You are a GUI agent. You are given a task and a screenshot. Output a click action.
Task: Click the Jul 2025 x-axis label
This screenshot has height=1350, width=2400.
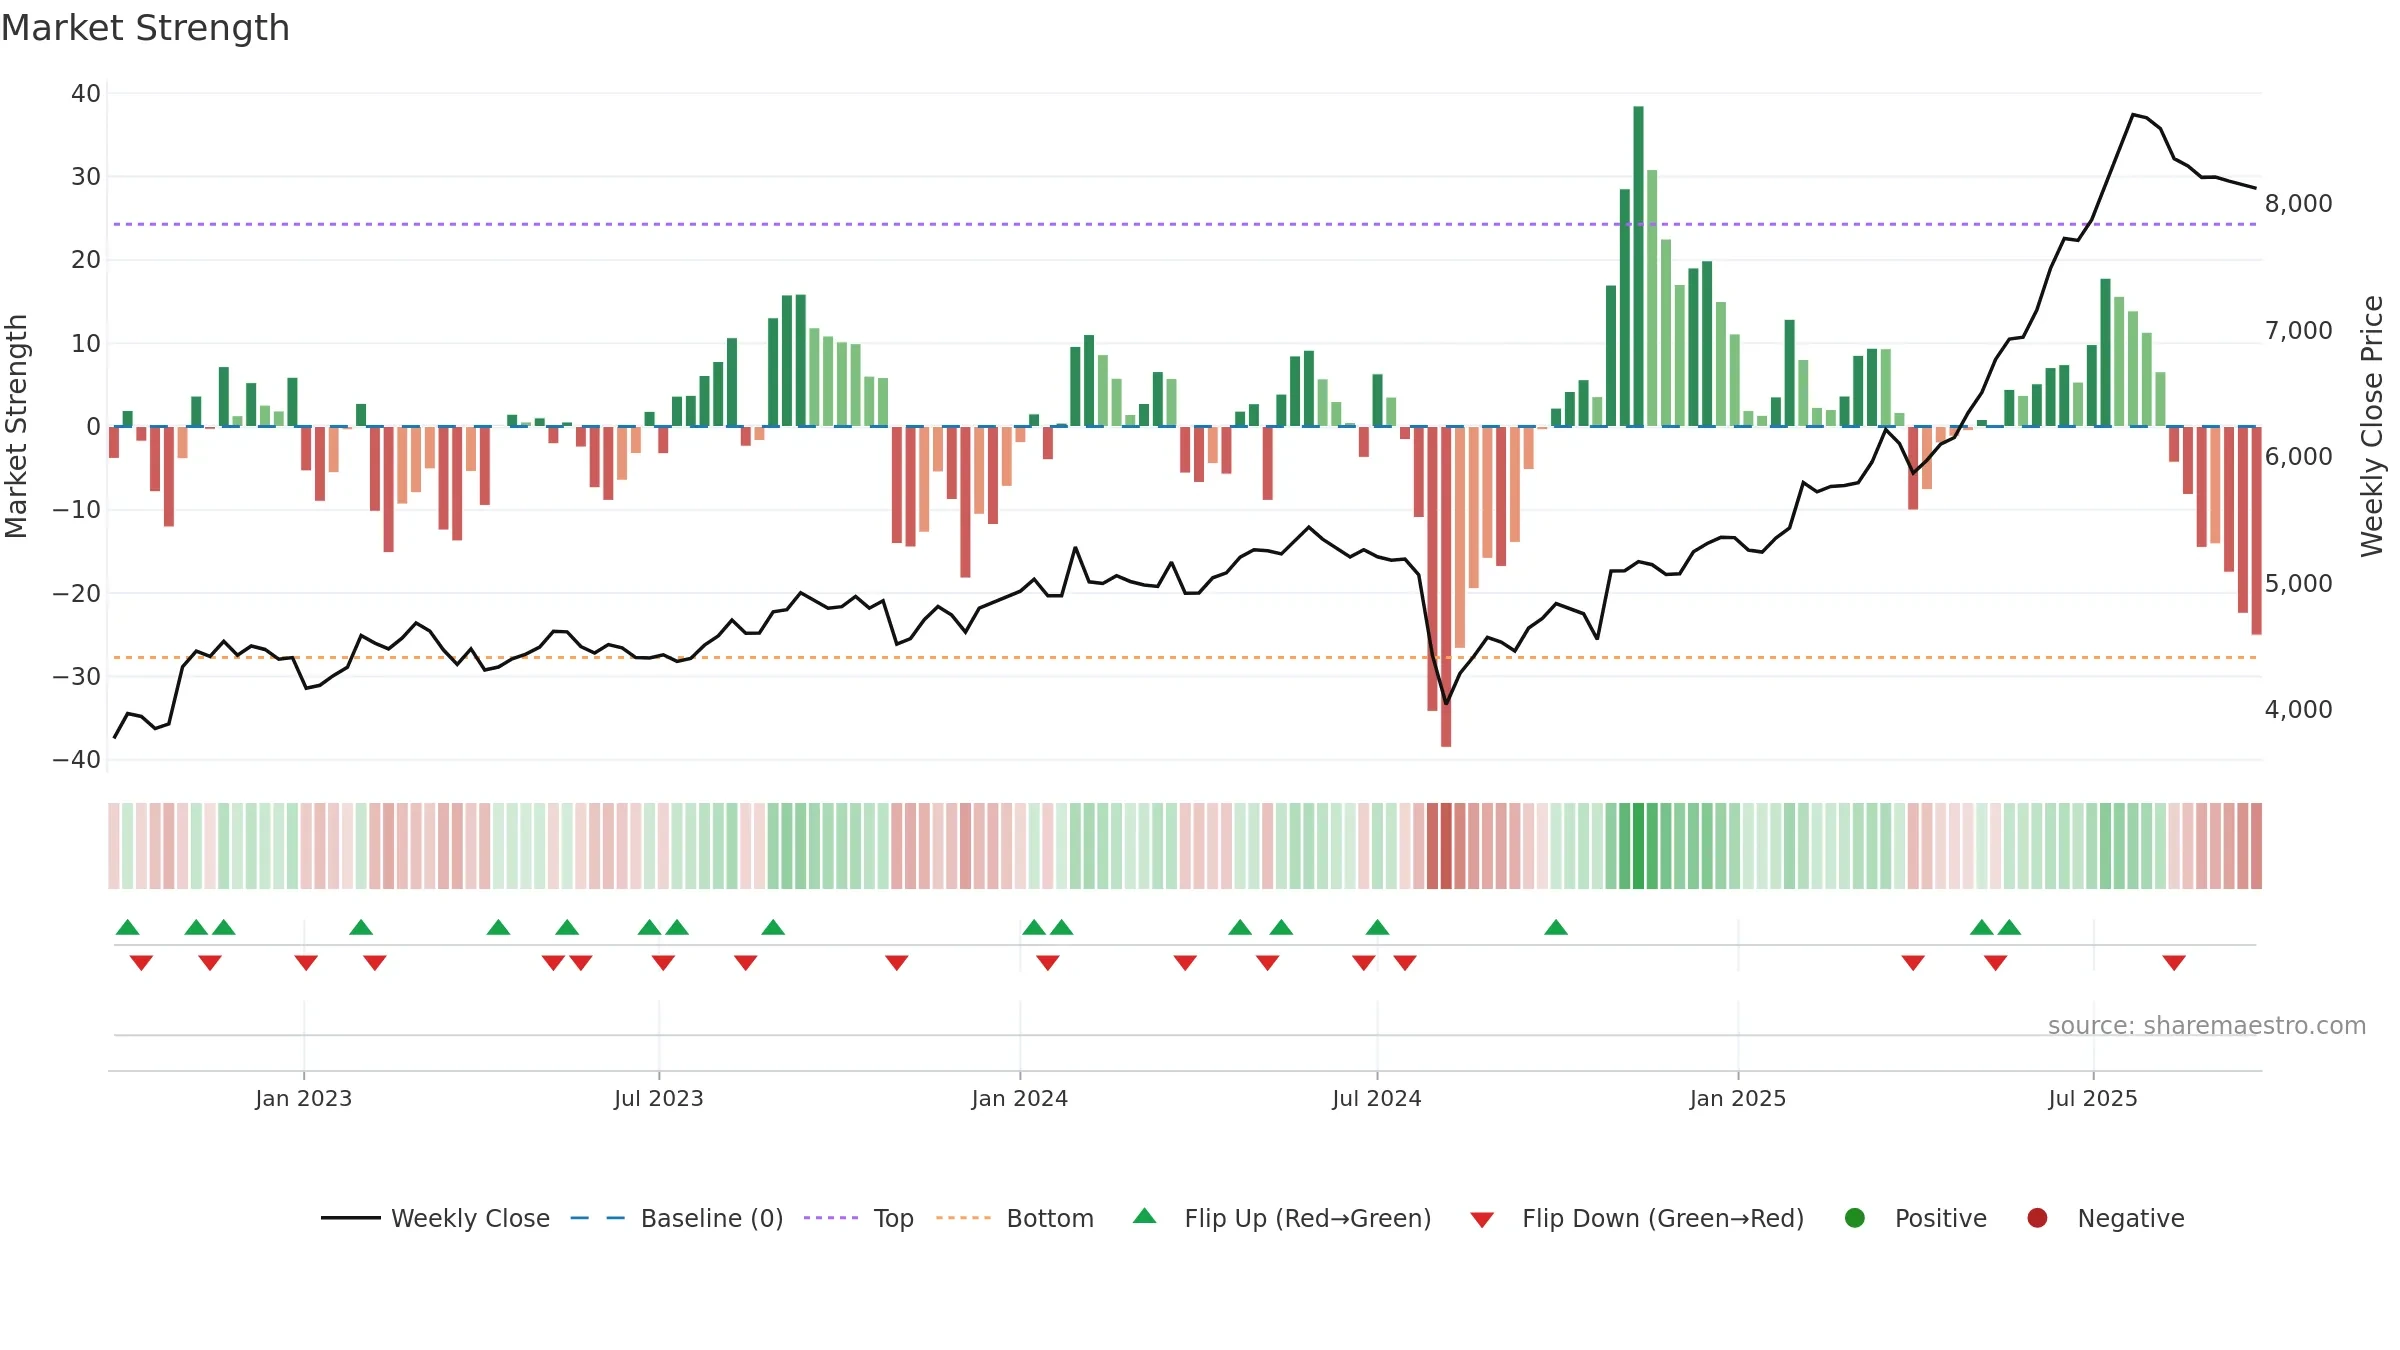pos(2093,1098)
